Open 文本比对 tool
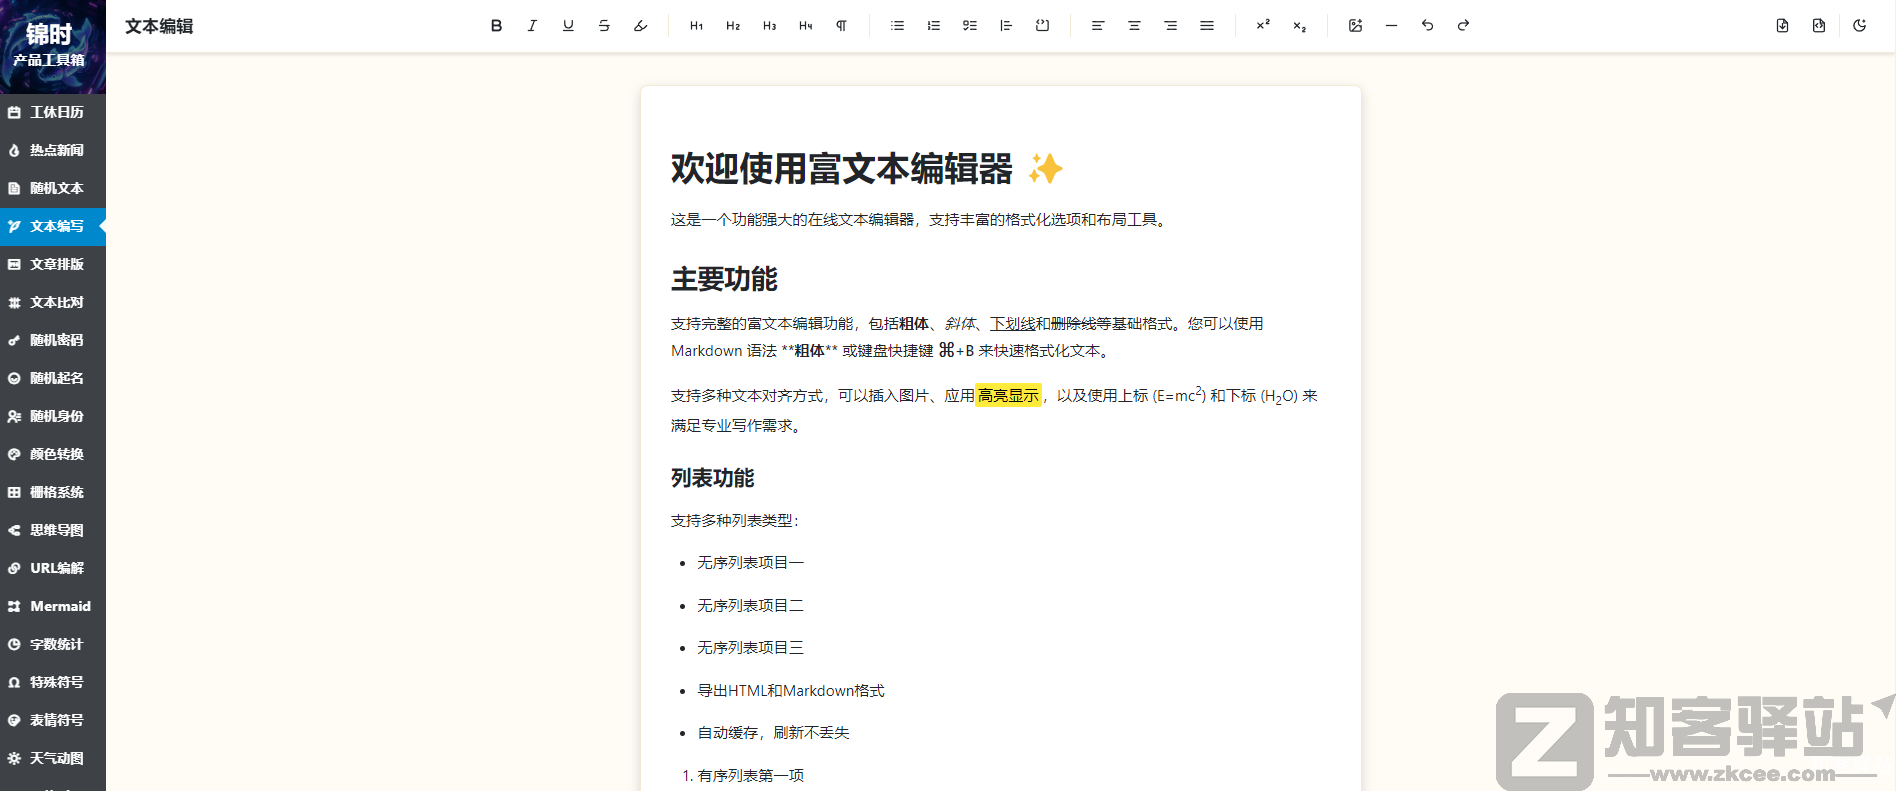Image resolution: width=1896 pixels, height=791 pixels. coord(53,302)
